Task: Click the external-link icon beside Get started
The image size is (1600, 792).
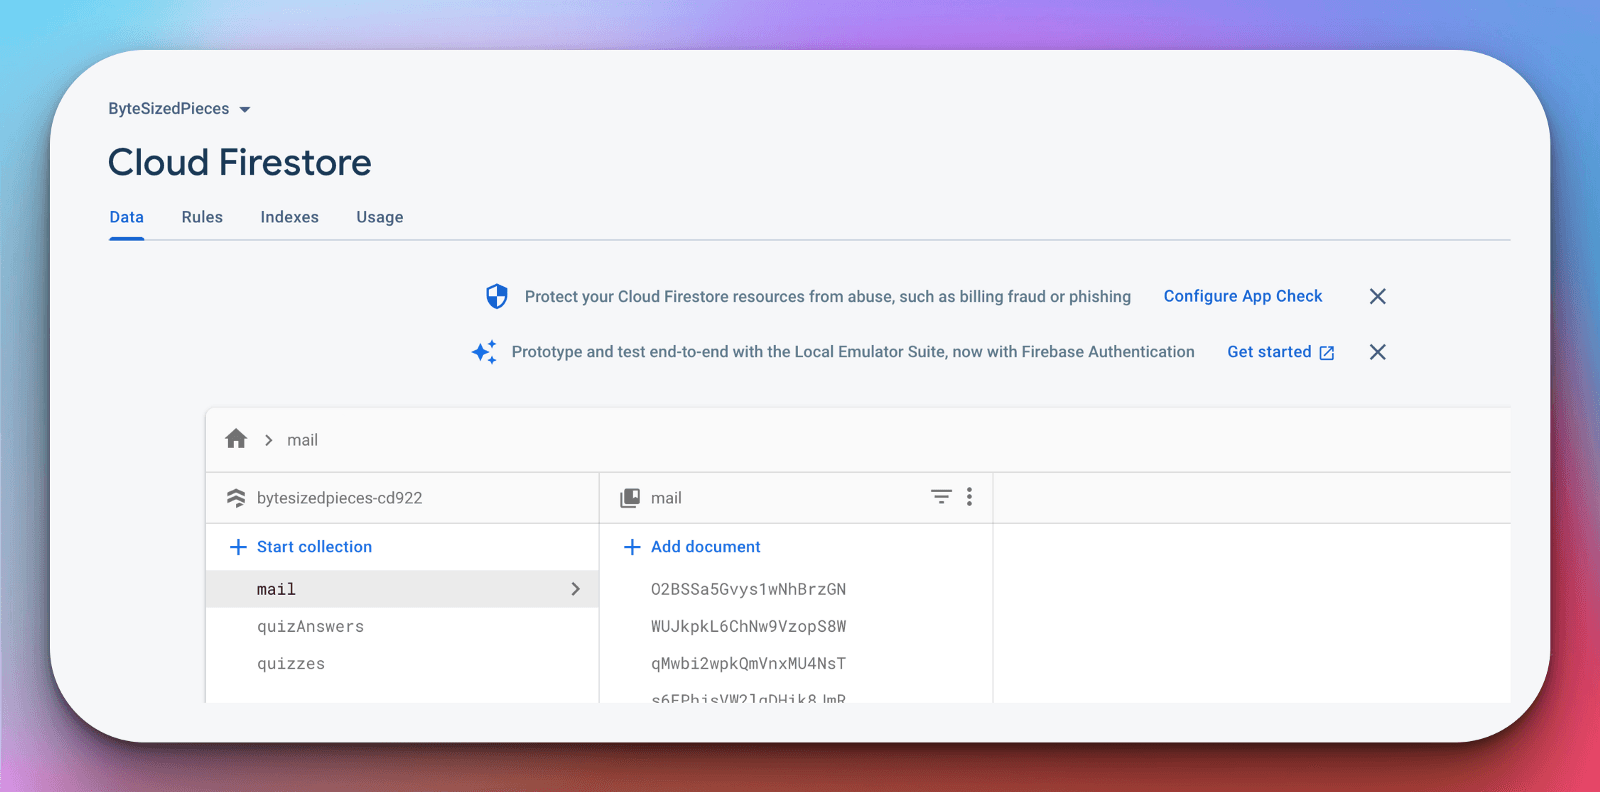Action: point(1326,352)
